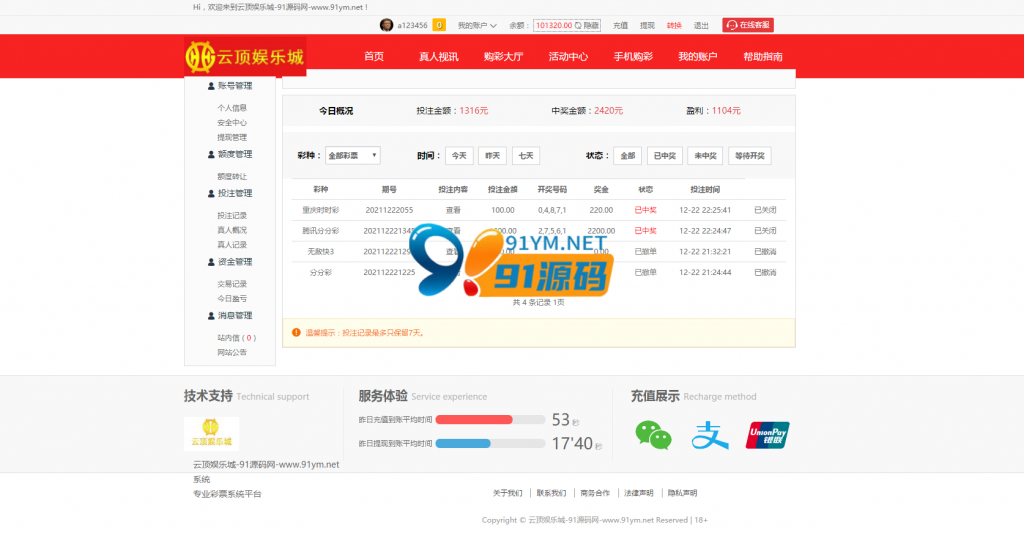Open 真人记录 in sidebar

[232, 245]
